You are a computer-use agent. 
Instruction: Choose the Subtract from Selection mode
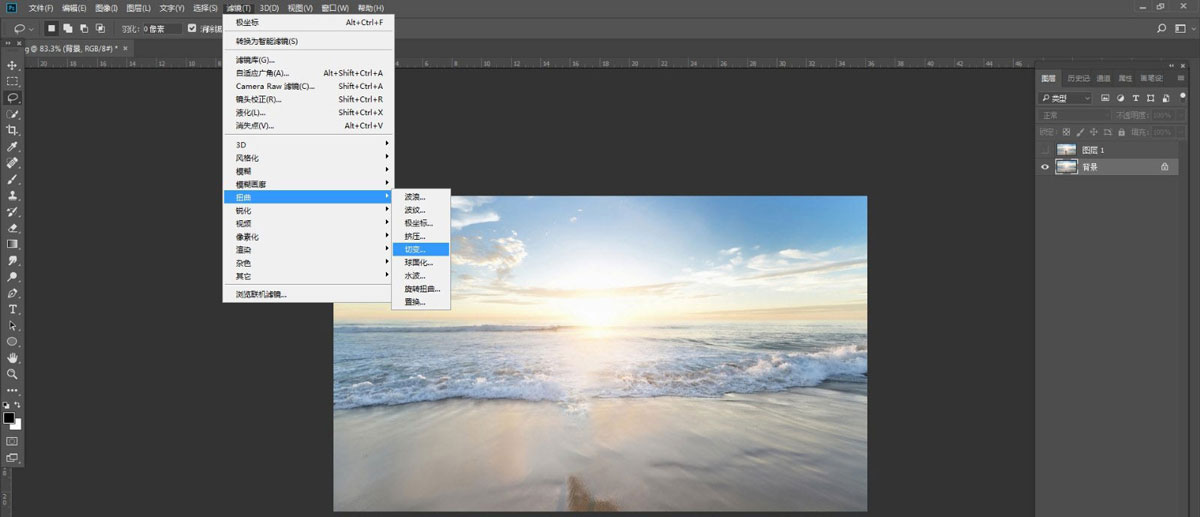[x=84, y=29]
